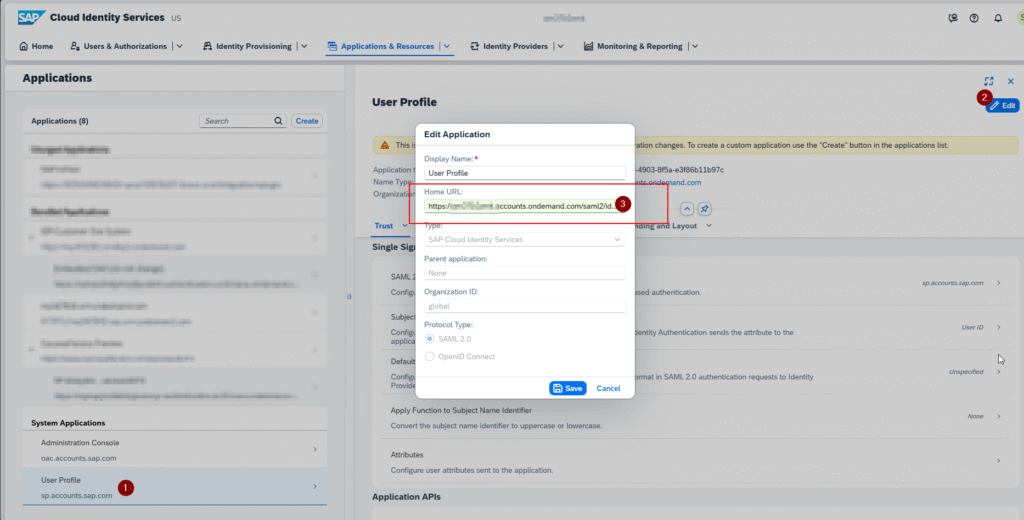The width and height of the screenshot is (1024, 520).
Task: Open Apply Function to Subject Name Identifier
Action: pos(696,417)
